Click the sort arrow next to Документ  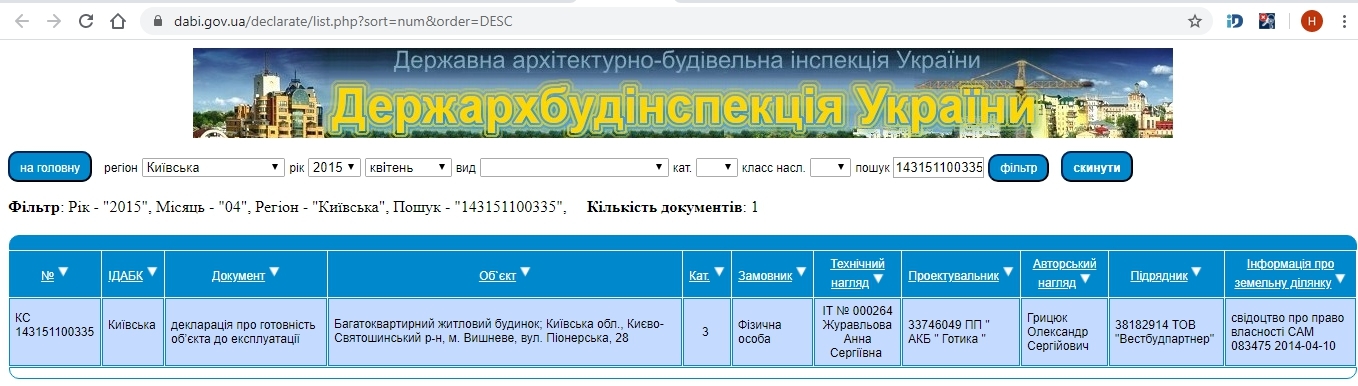275,271
